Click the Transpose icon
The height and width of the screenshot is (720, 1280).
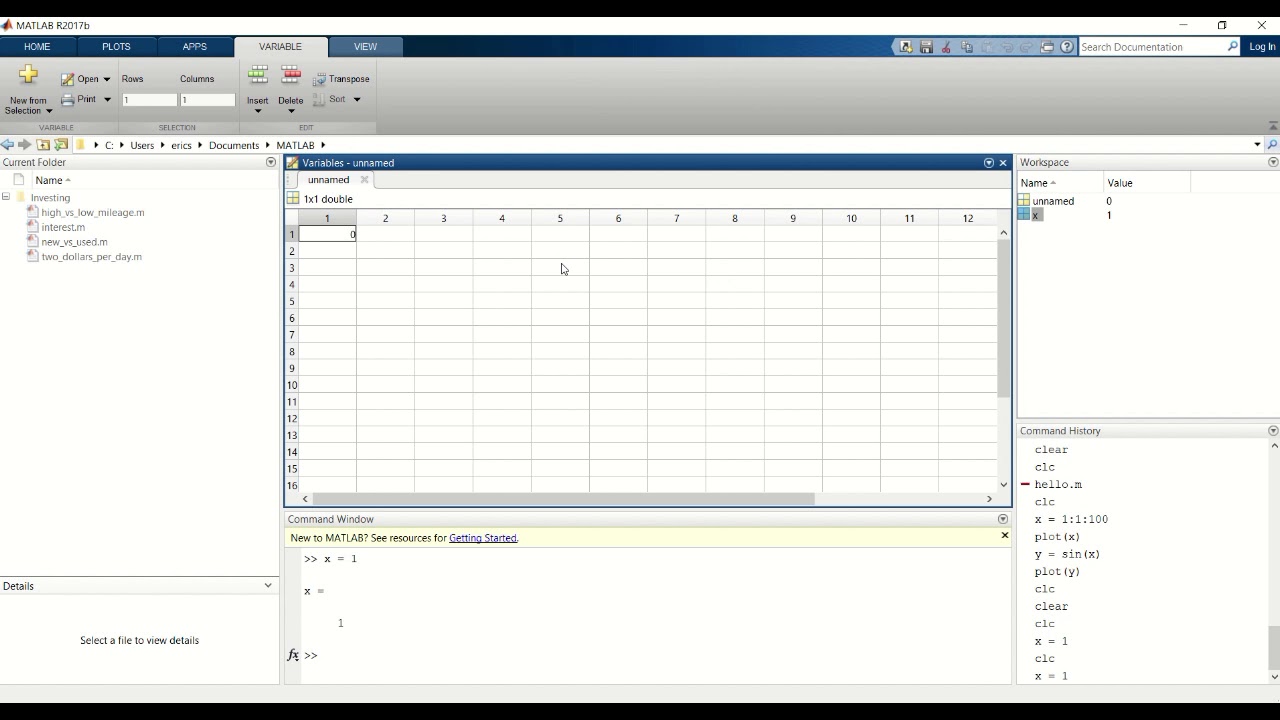point(320,79)
